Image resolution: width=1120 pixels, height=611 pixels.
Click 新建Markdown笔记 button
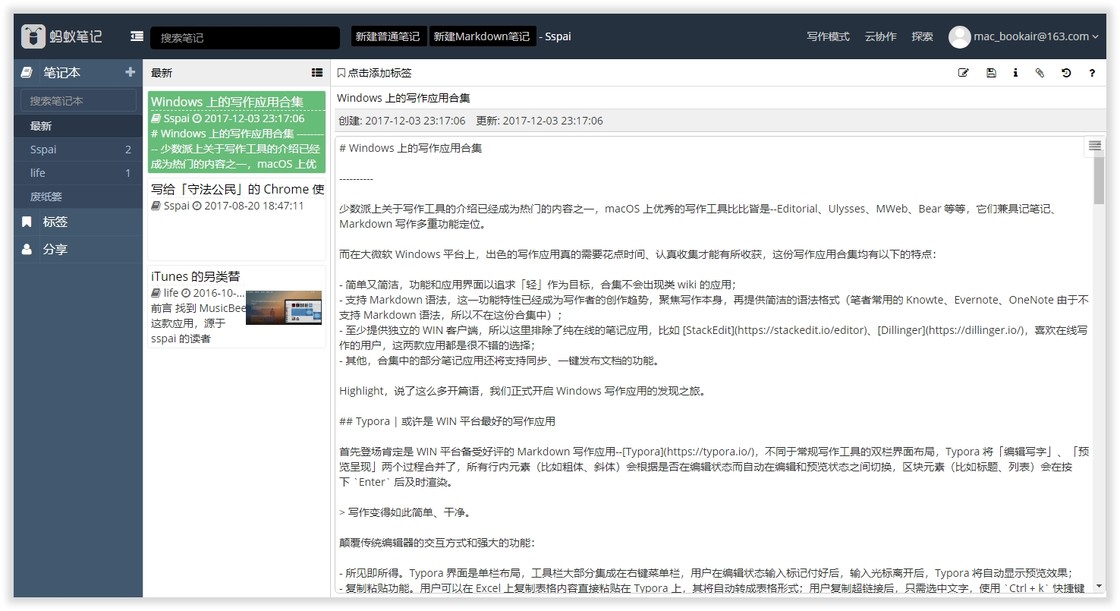(481, 36)
